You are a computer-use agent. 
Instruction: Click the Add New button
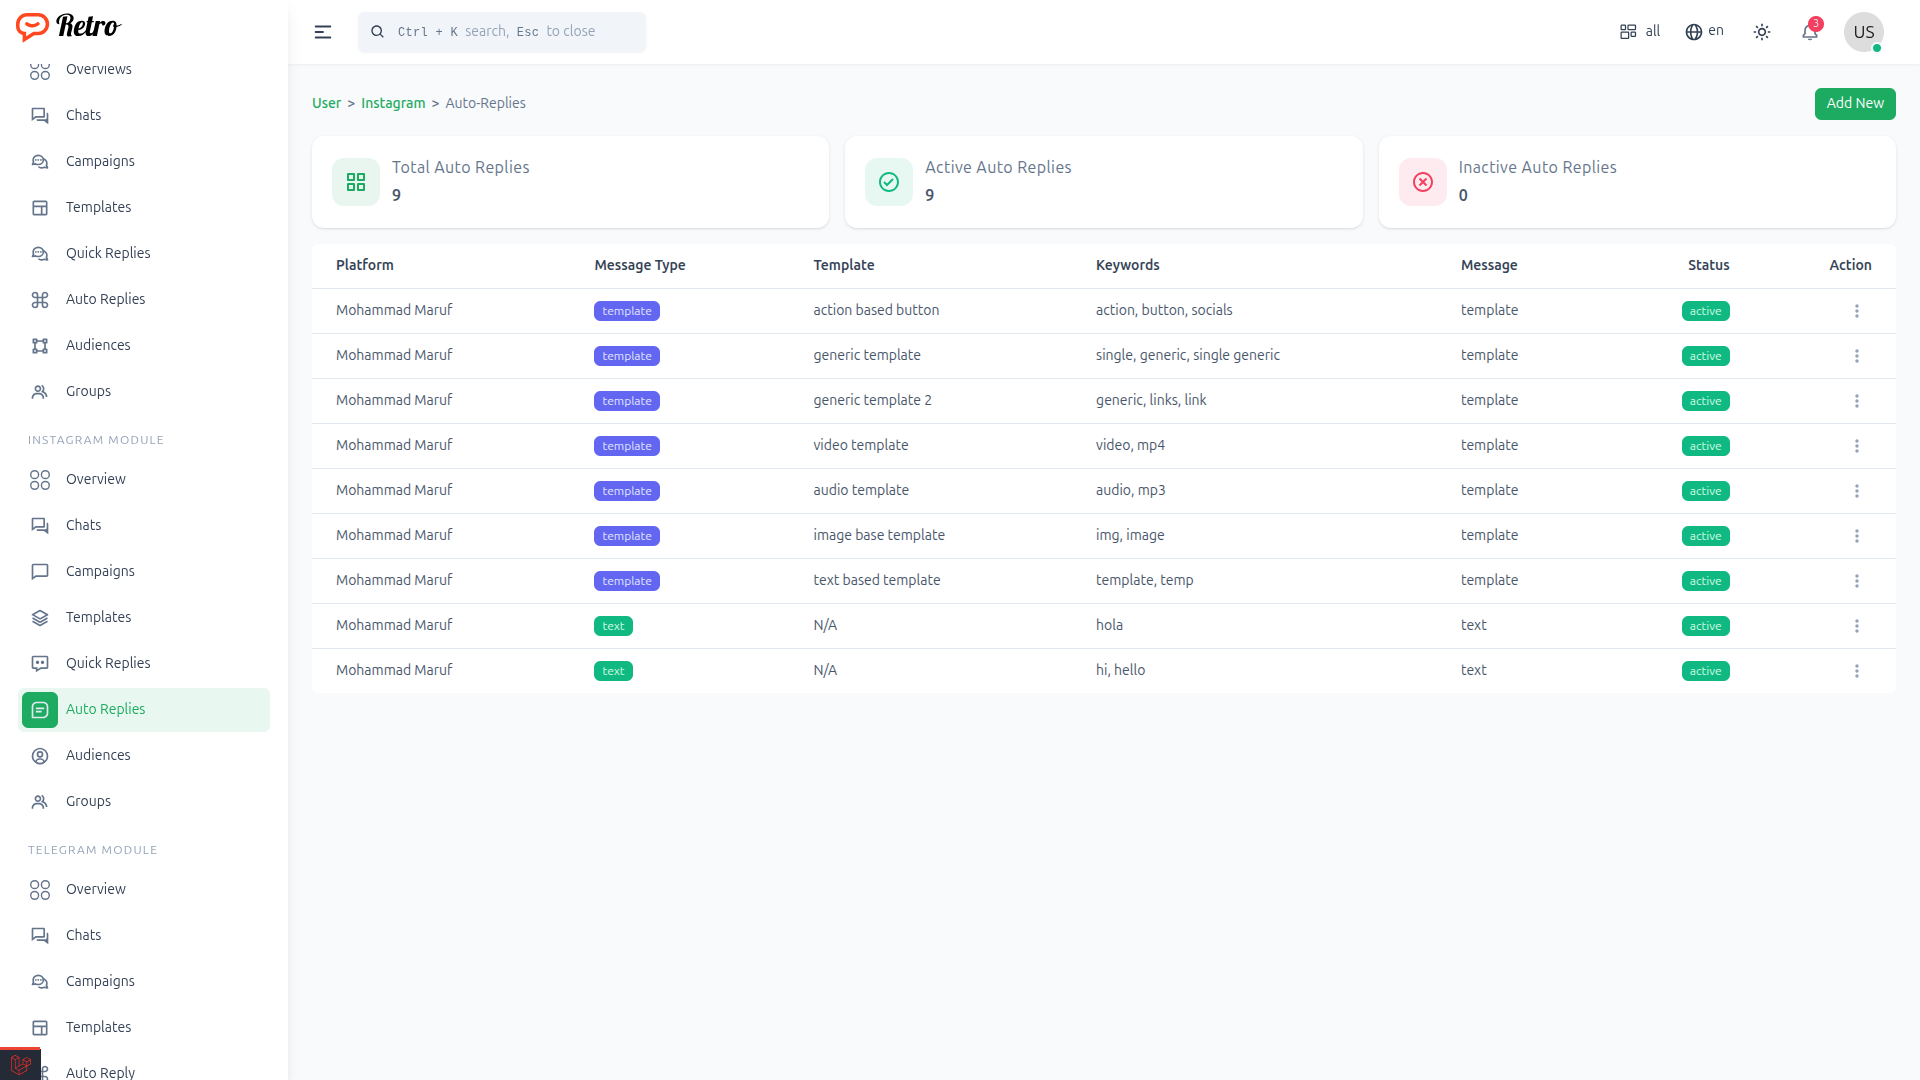tap(1854, 103)
